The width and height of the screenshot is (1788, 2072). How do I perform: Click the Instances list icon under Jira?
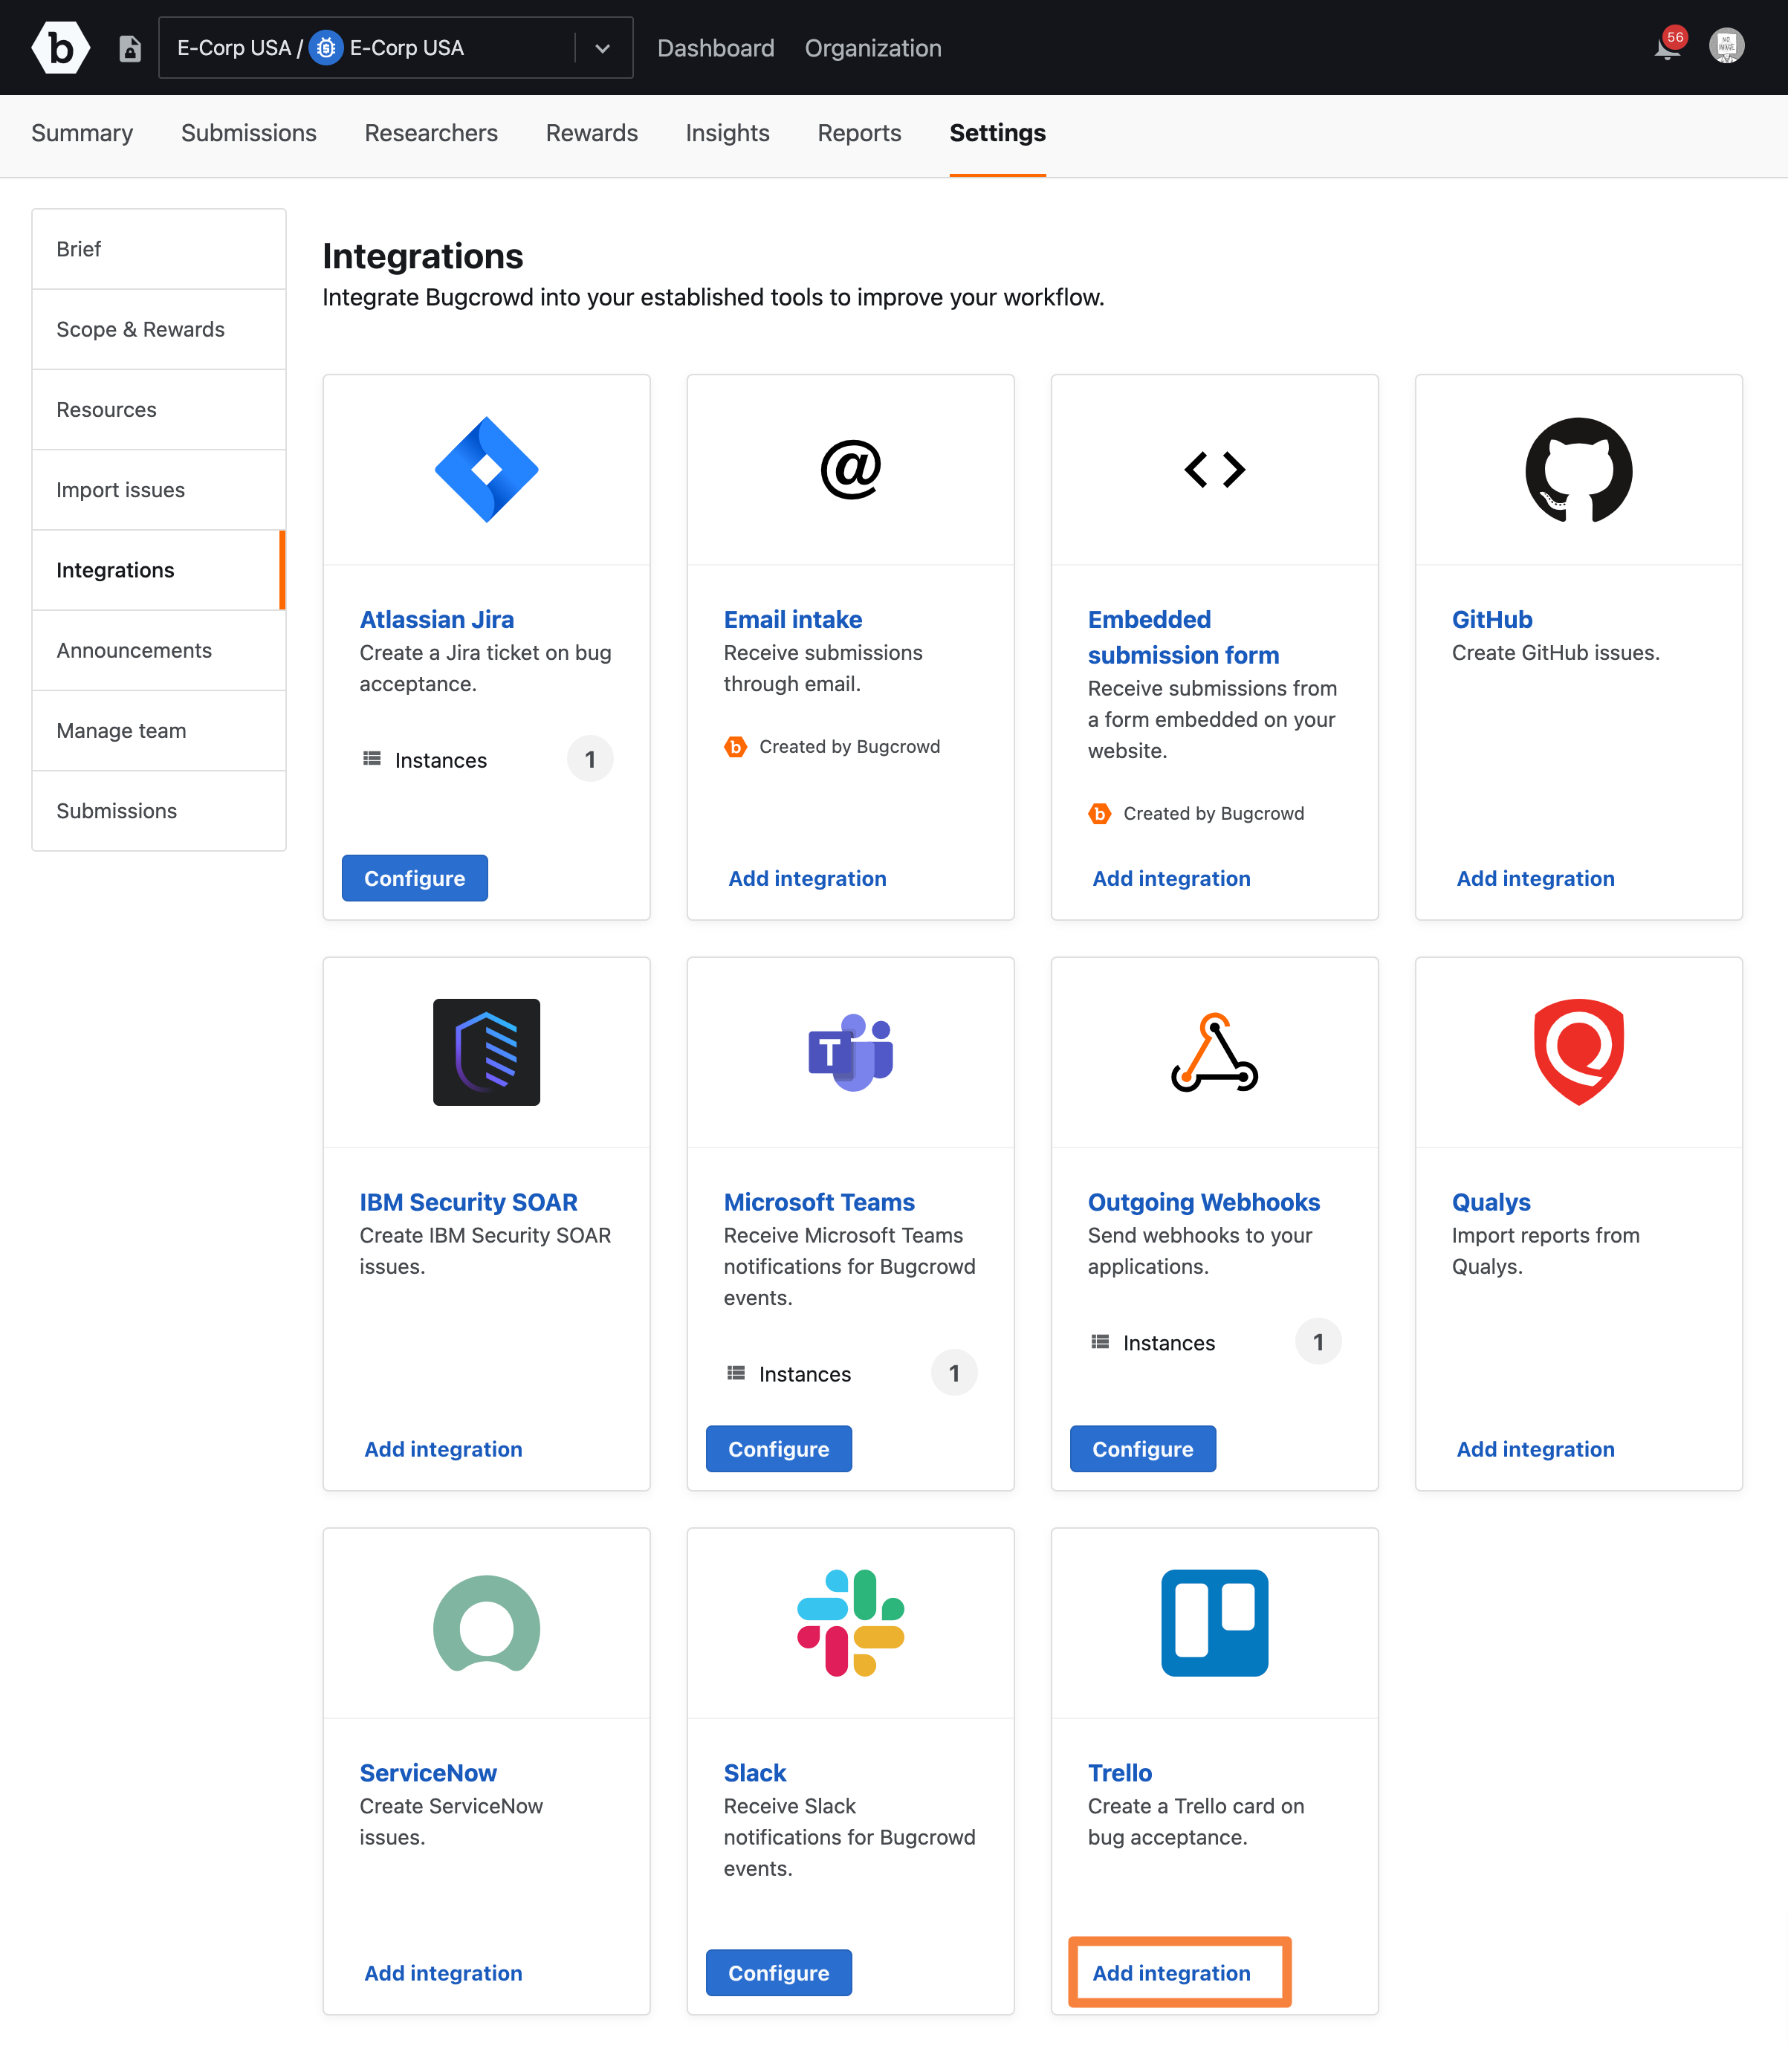pos(372,759)
